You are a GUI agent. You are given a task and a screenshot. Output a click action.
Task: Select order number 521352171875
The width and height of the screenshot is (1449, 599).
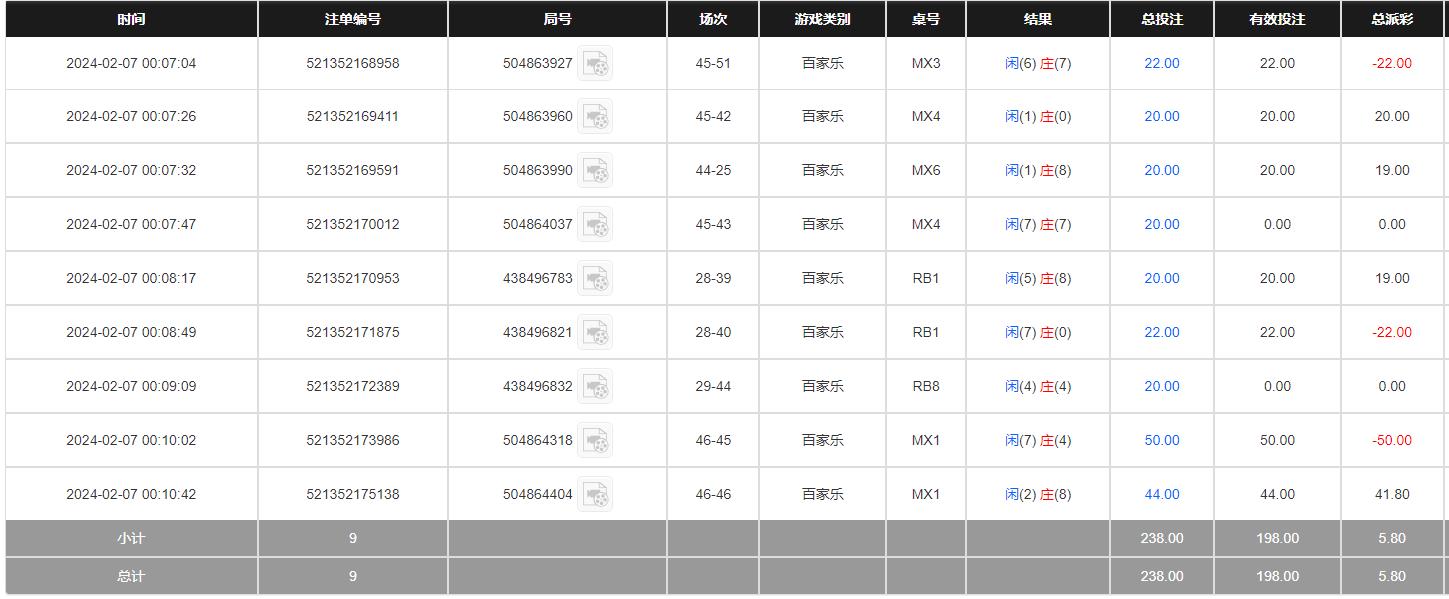353,332
